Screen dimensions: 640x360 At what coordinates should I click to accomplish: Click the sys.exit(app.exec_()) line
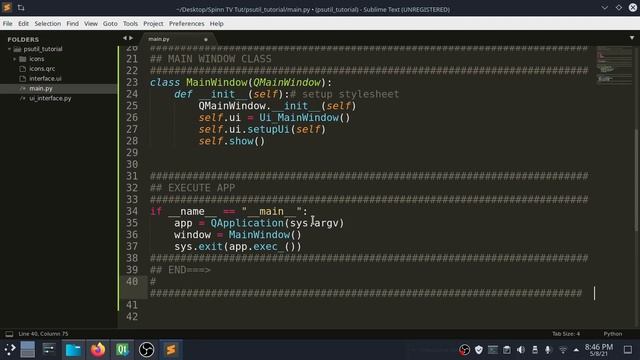238,247
